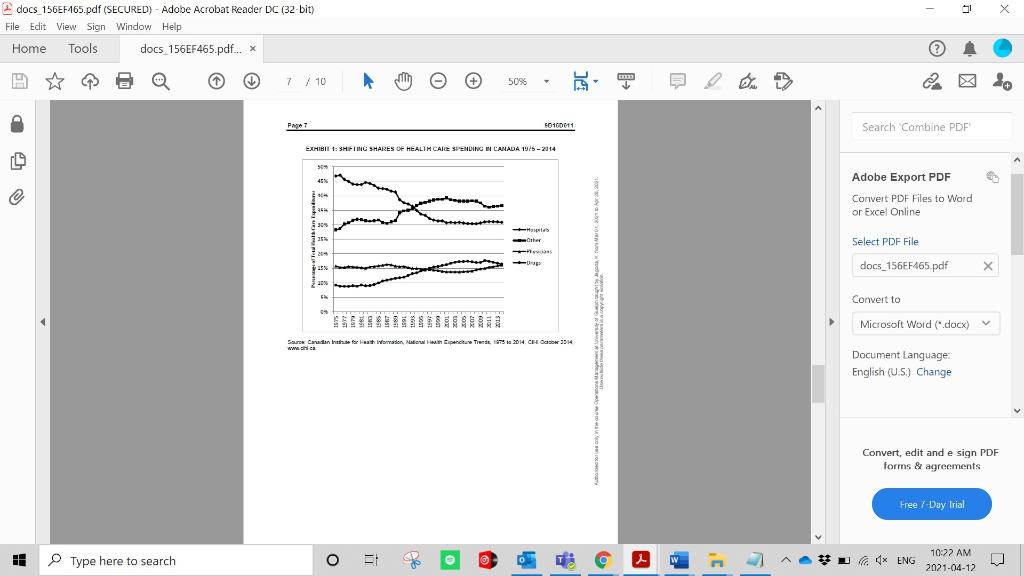Click the Save file icon

point(20,81)
